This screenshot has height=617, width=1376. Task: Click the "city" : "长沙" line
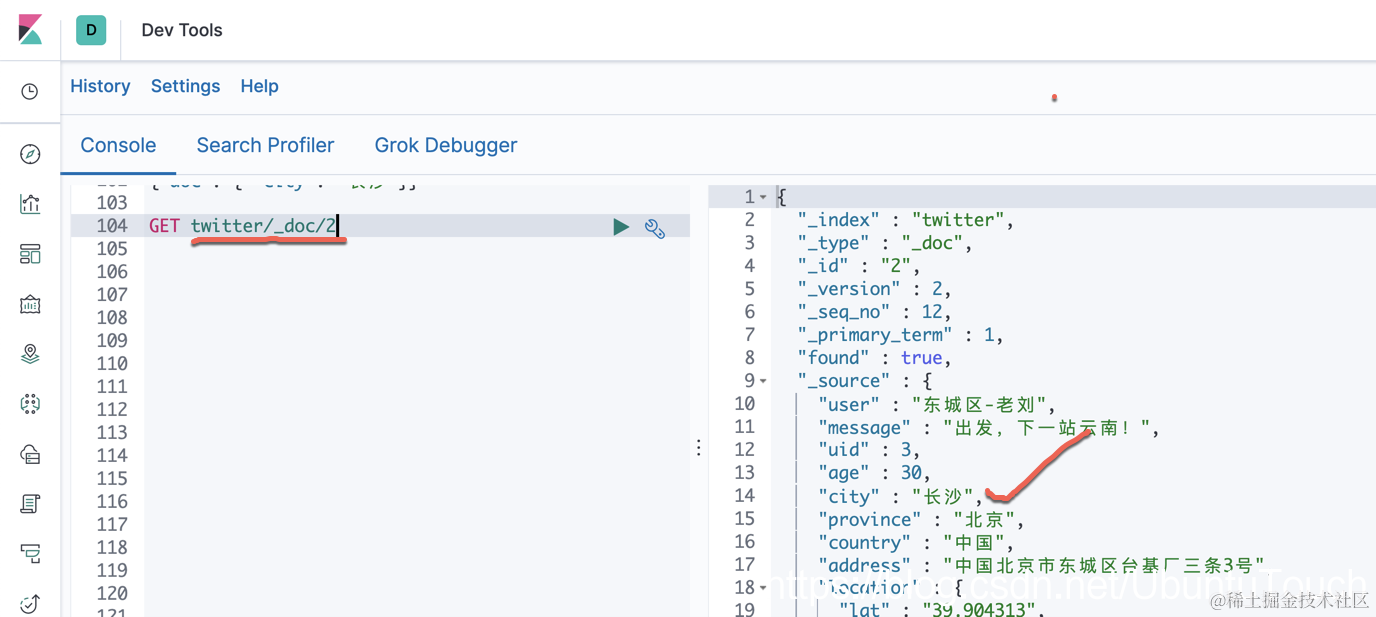click(900, 496)
